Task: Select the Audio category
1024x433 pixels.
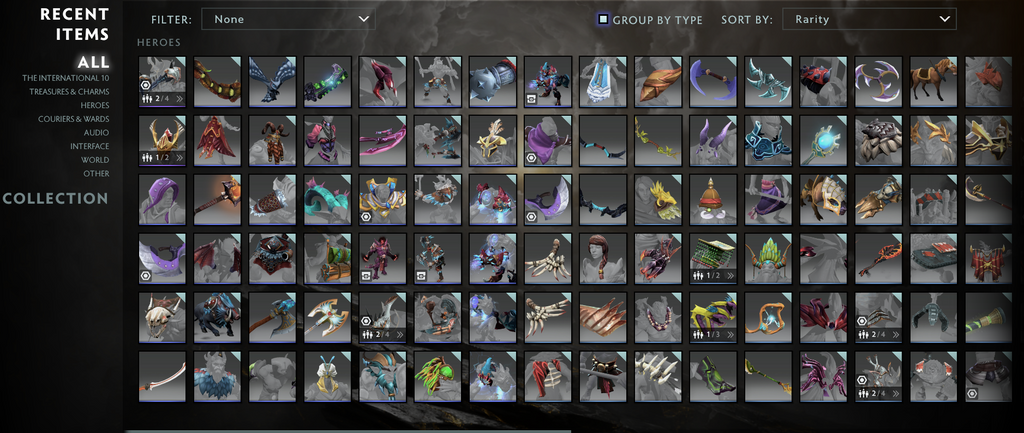Action: tap(96, 133)
